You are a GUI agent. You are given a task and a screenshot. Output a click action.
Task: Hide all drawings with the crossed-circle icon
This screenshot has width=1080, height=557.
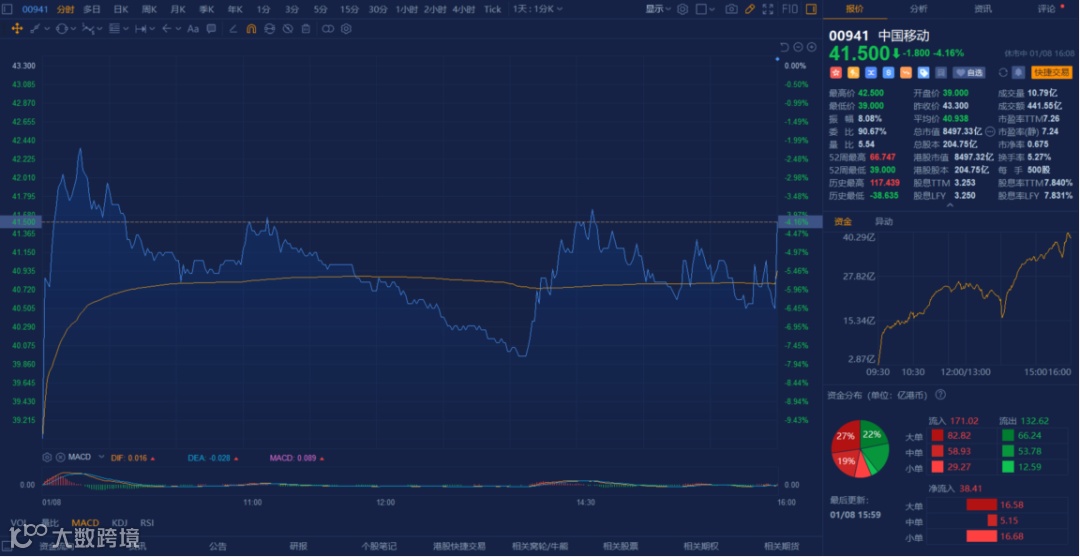point(288,29)
